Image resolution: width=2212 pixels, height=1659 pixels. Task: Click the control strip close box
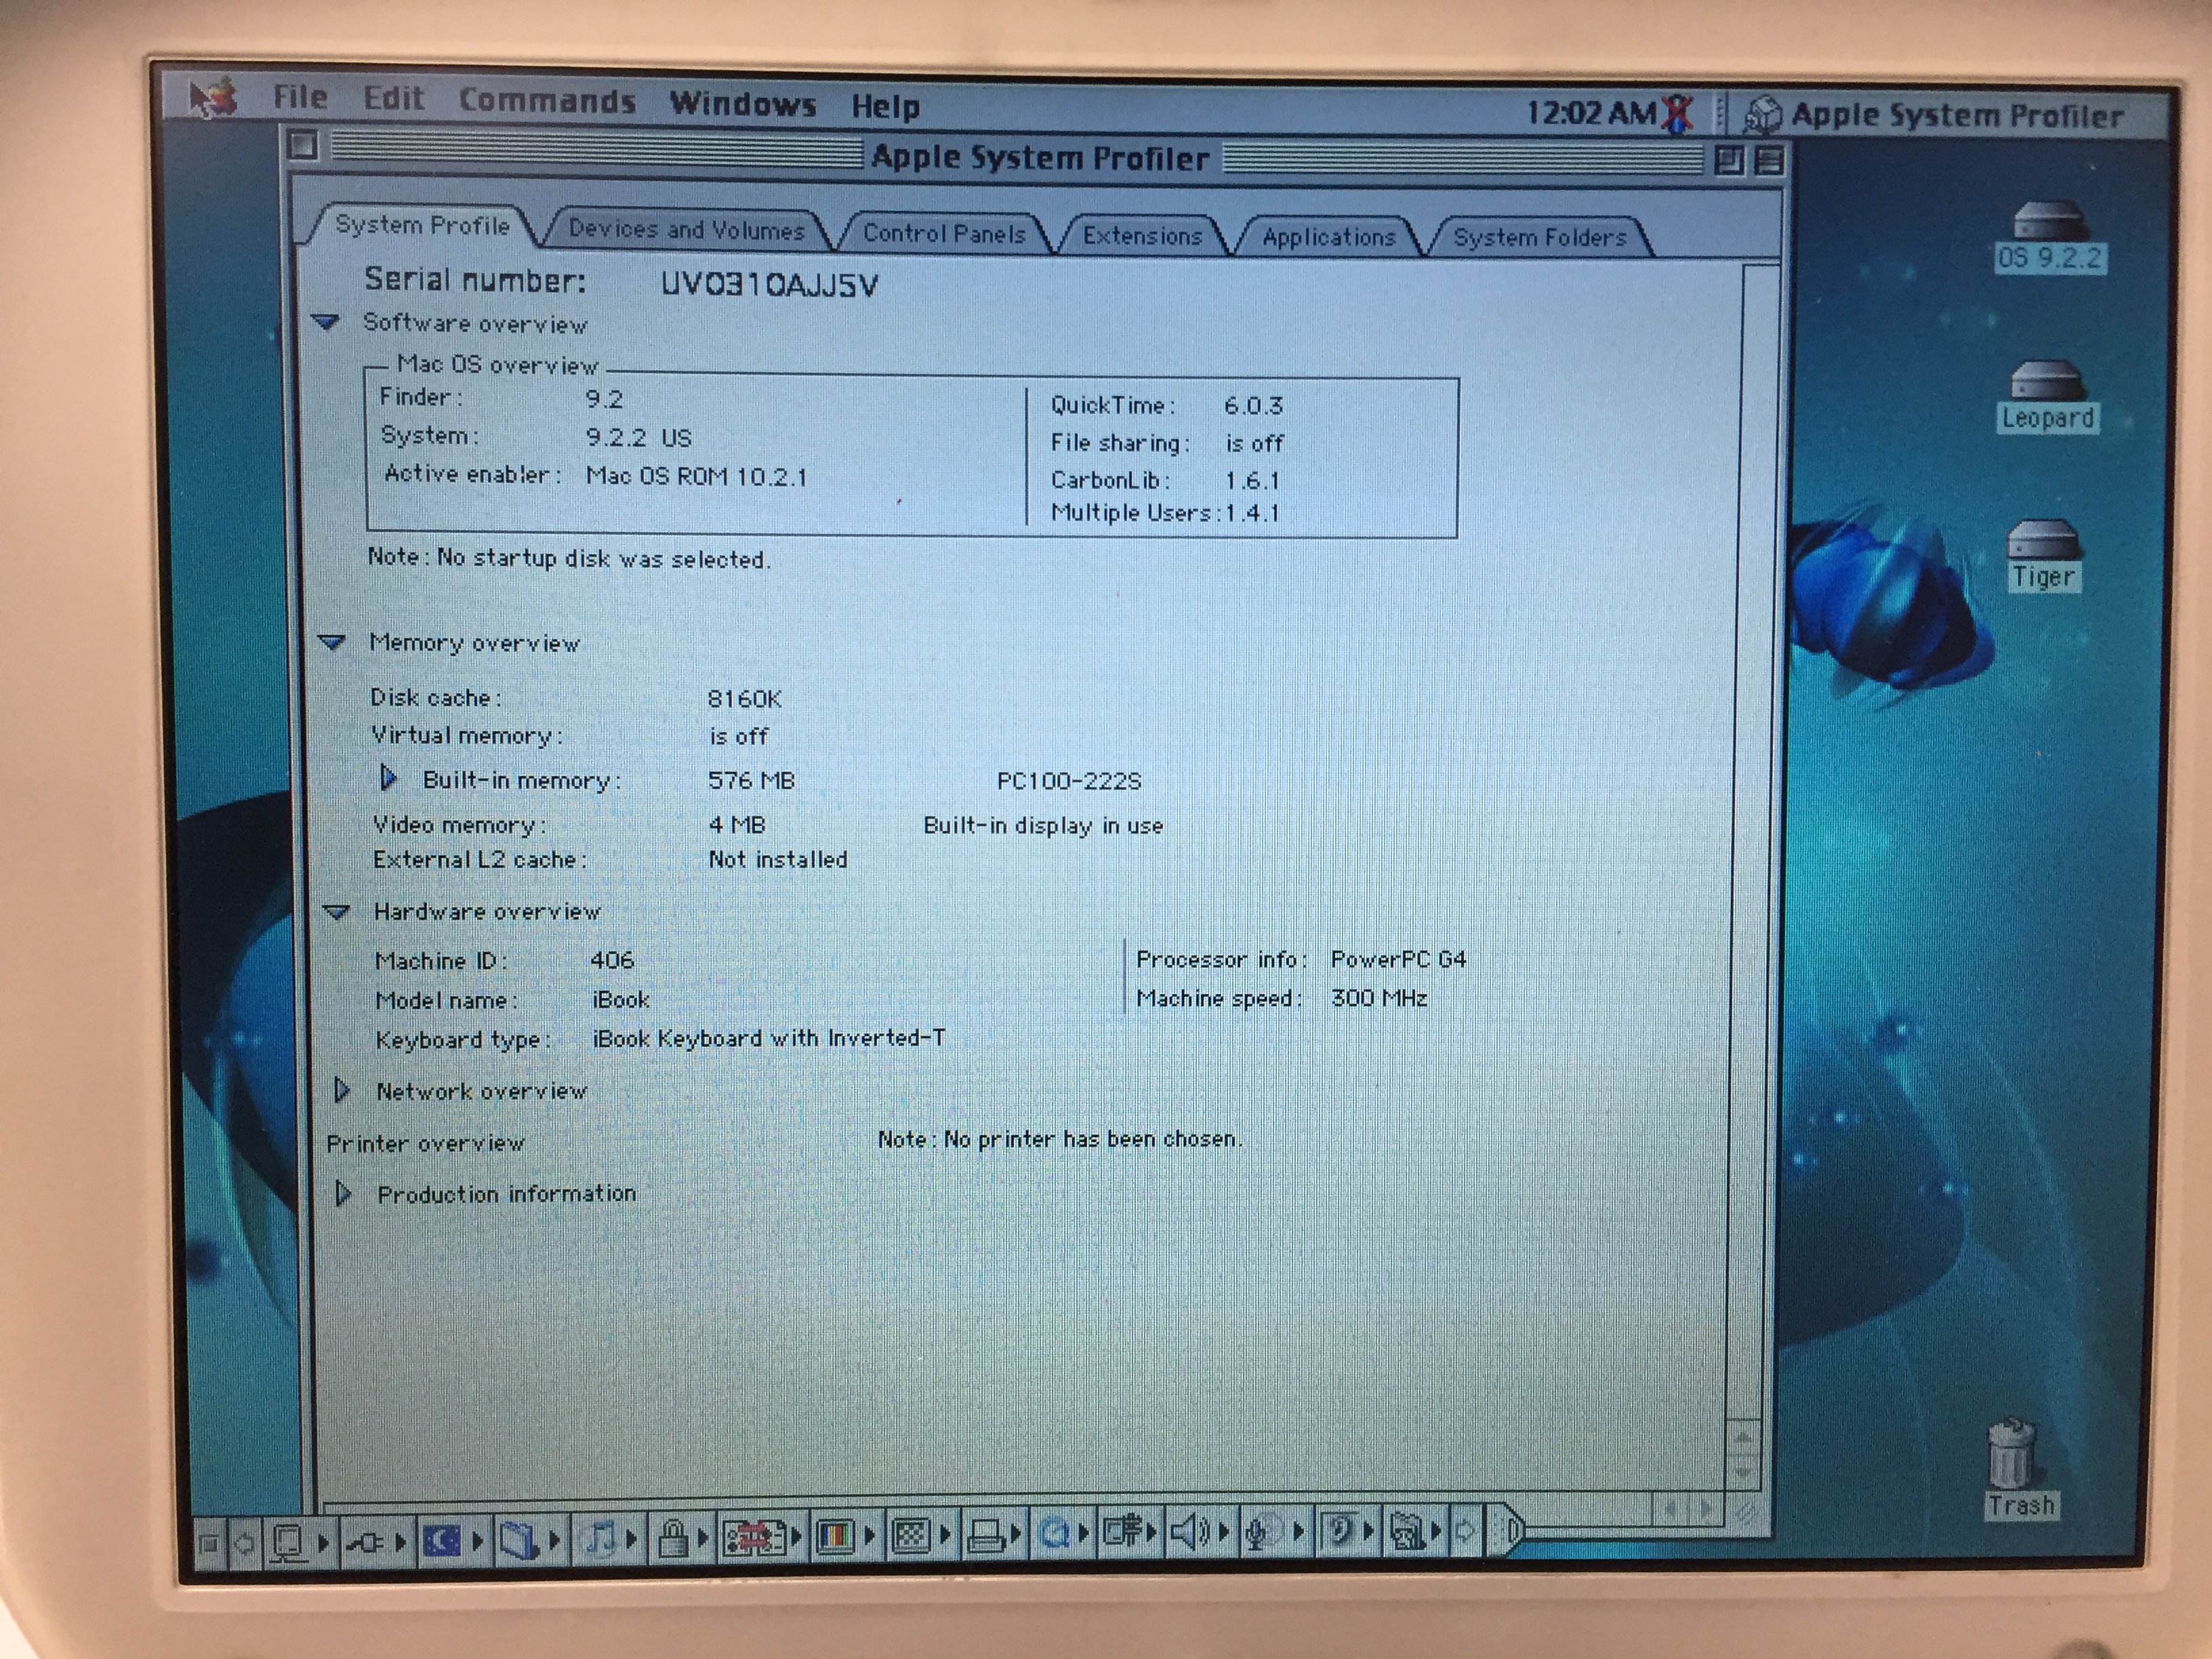tap(209, 1544)
